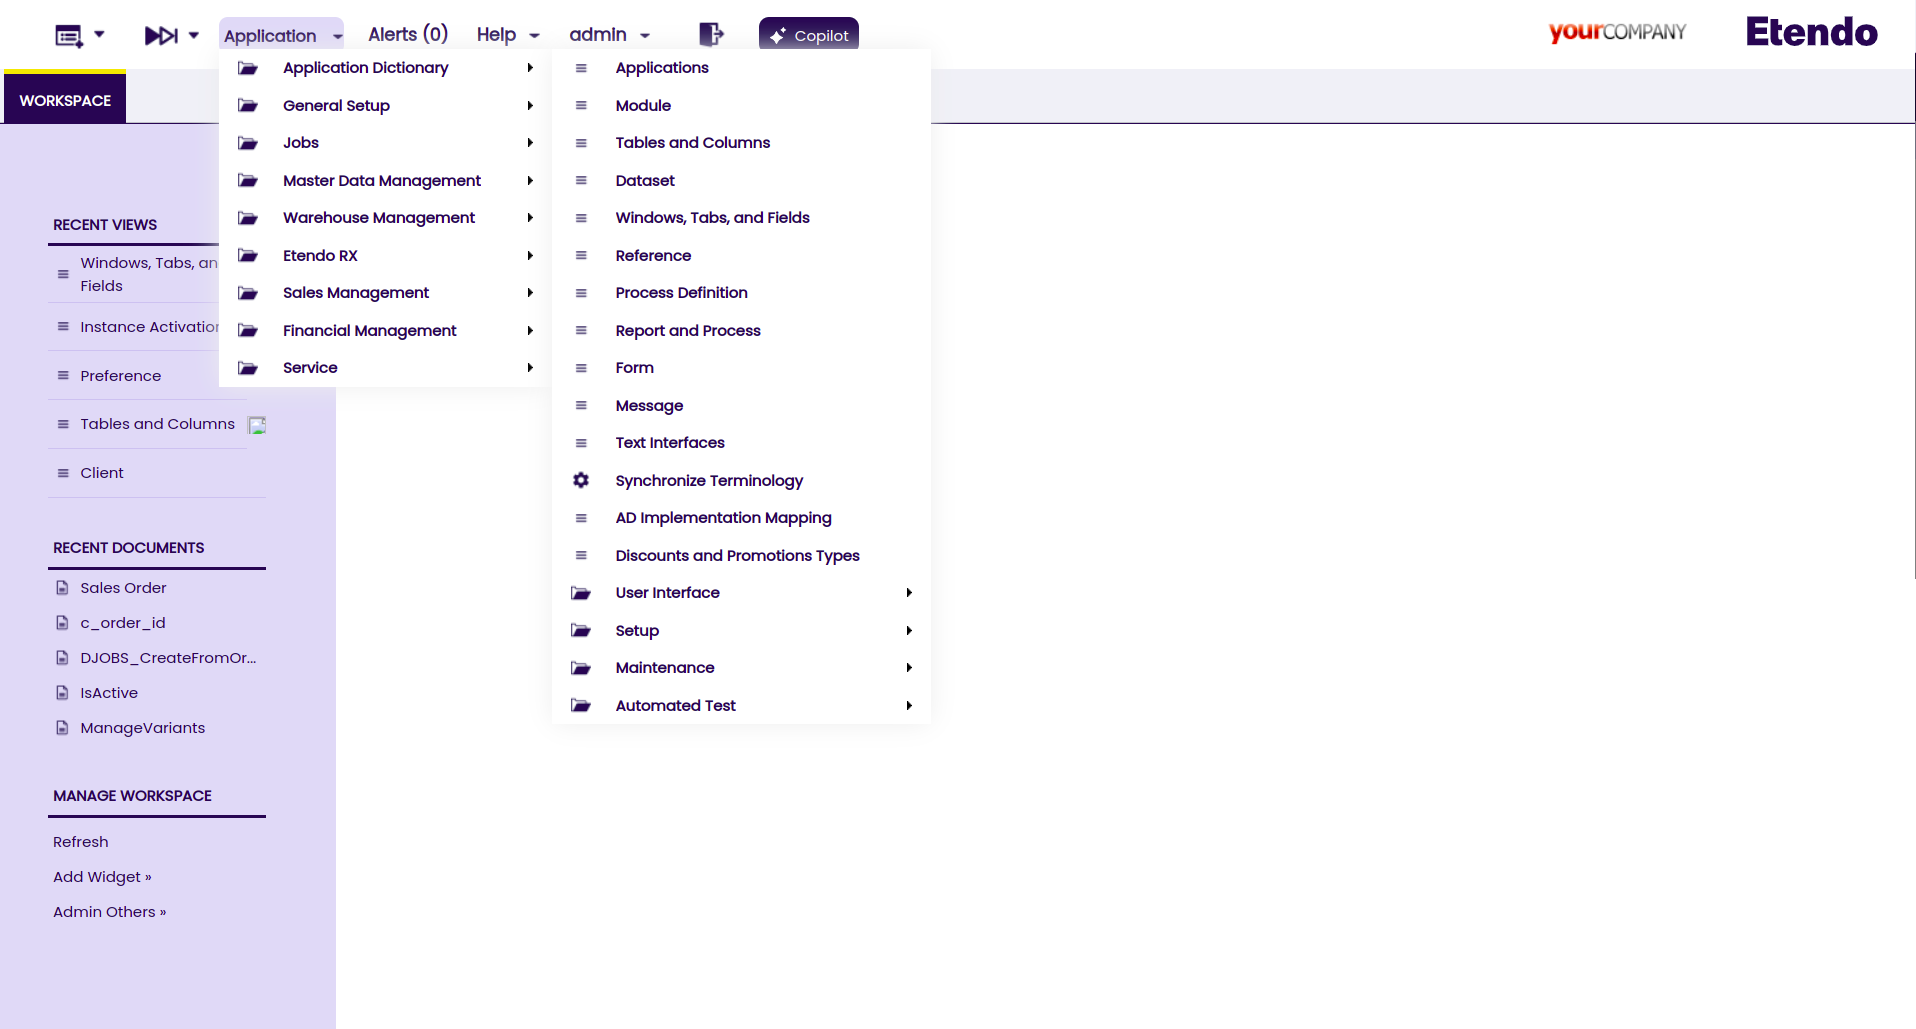Click the Synchronize Terminology gear icon

click(x=581, y=480)
